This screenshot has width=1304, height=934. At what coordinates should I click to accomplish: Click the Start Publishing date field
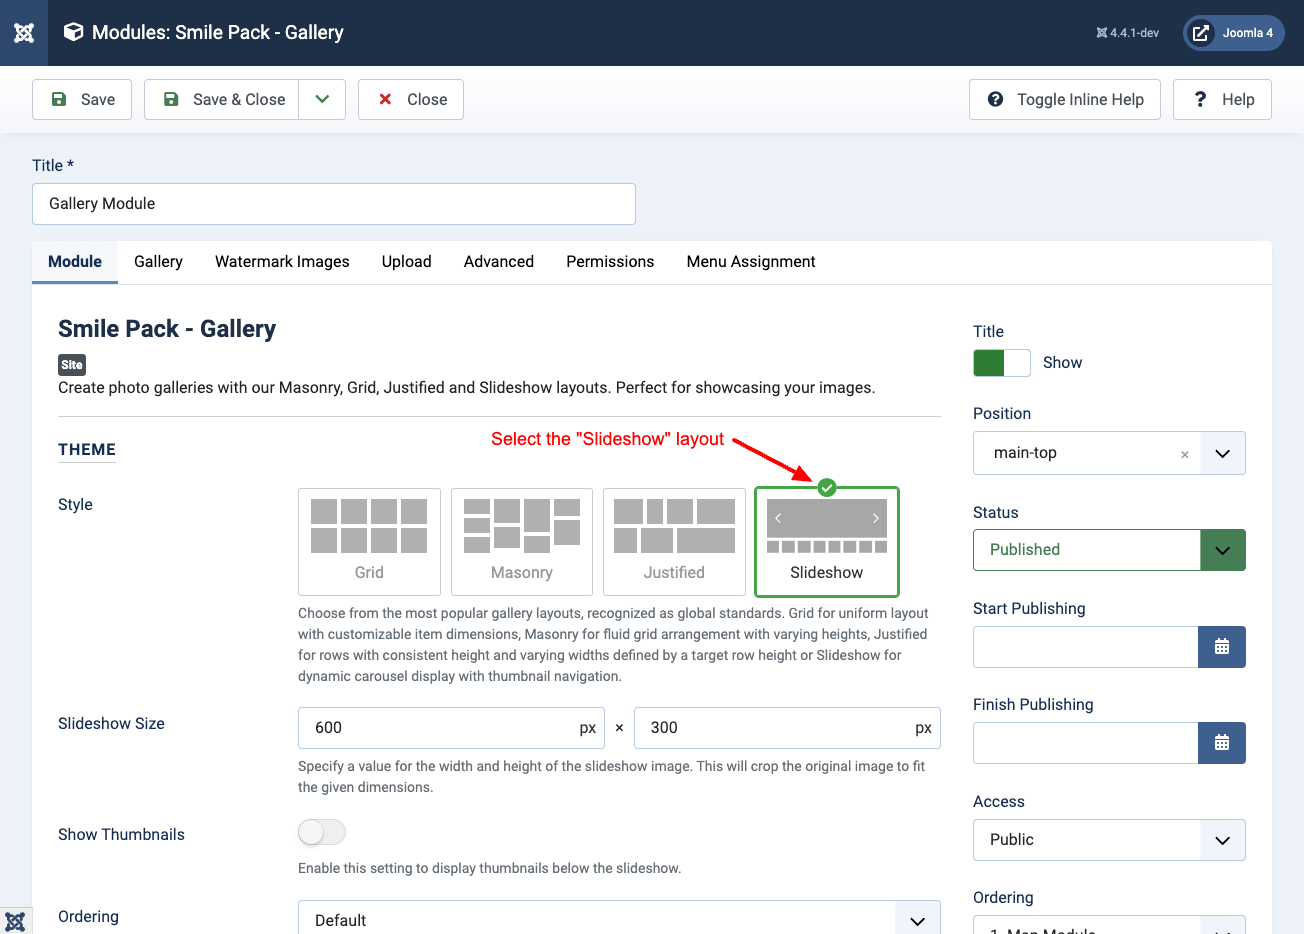click(1086, 647)
